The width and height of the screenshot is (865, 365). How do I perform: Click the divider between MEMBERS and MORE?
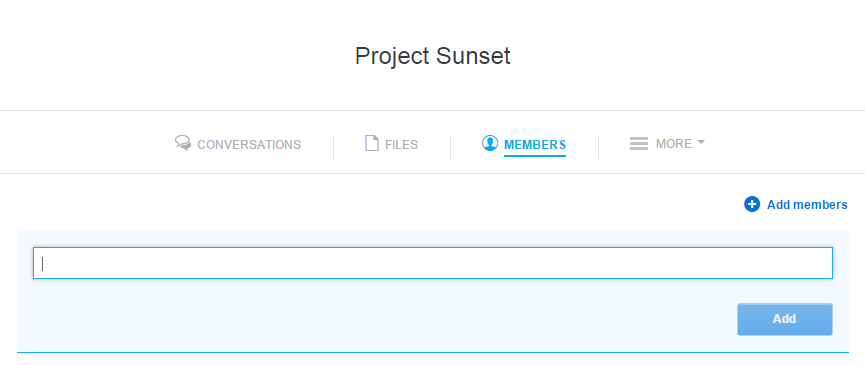(x=598, y=147)
